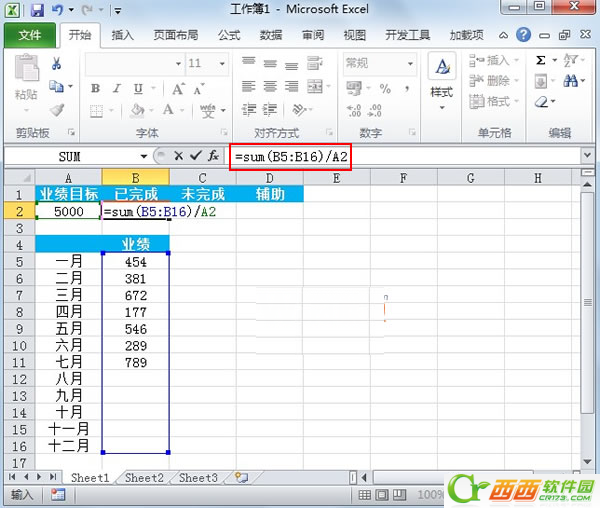The image size is (600, 508).
Task: Click the Format Painter brush icon
Action: [57, 110]
